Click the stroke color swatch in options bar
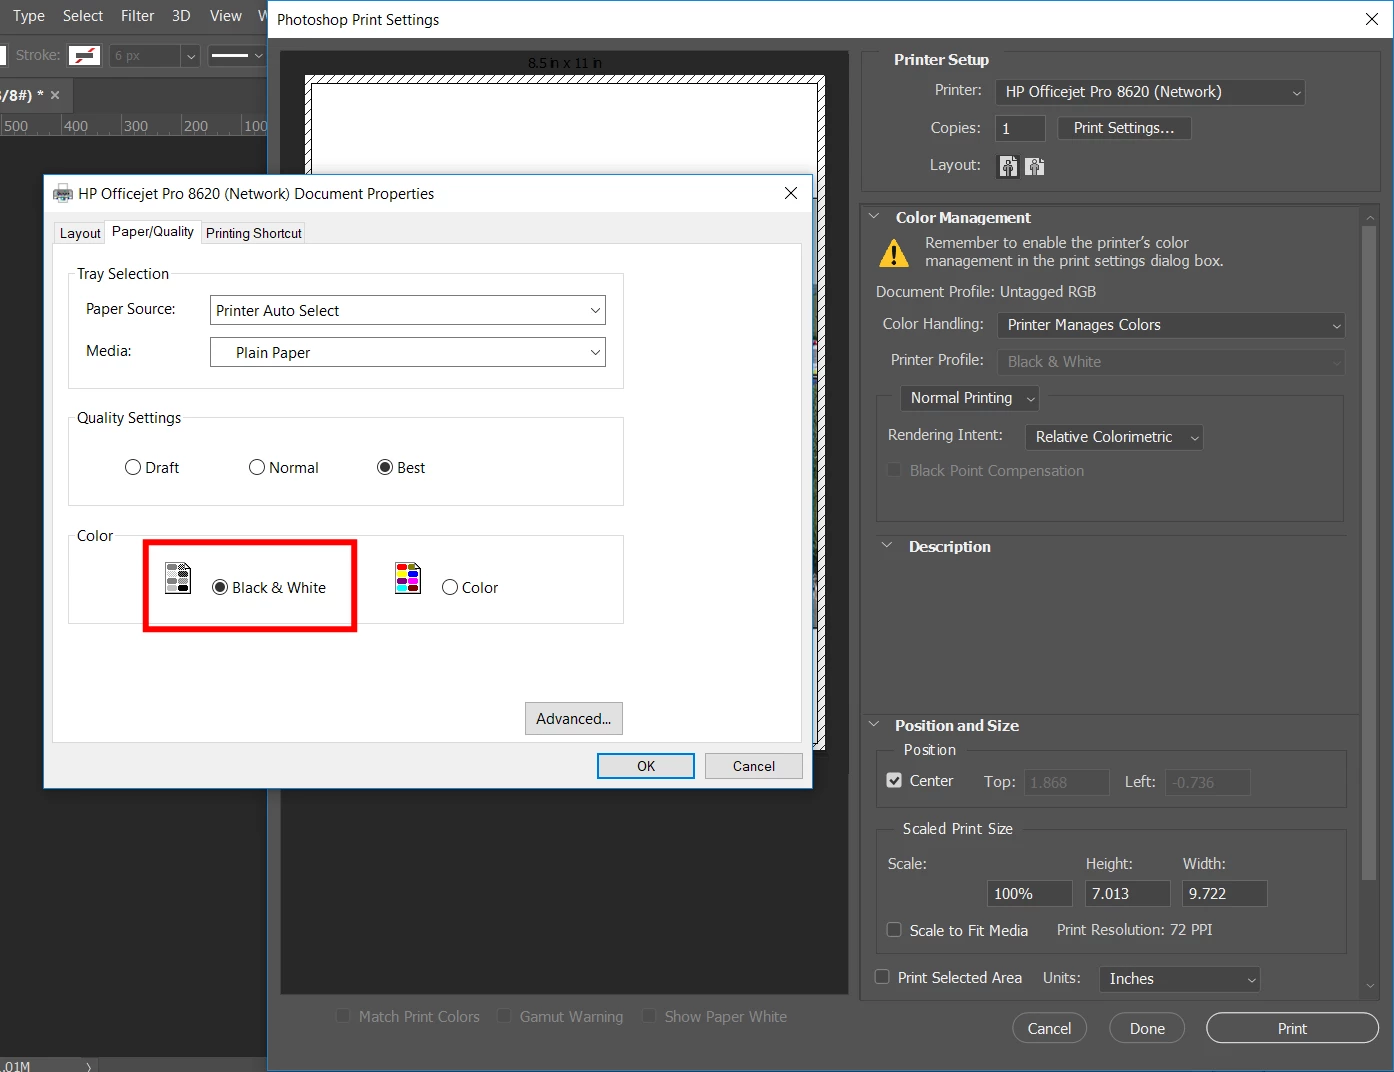 [84, 56]
